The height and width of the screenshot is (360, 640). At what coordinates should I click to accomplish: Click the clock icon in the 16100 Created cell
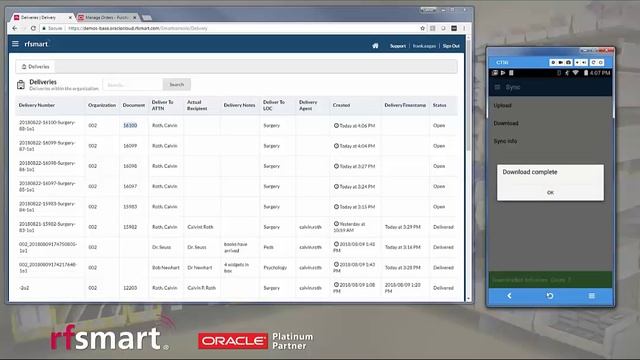tap(336, 125)
